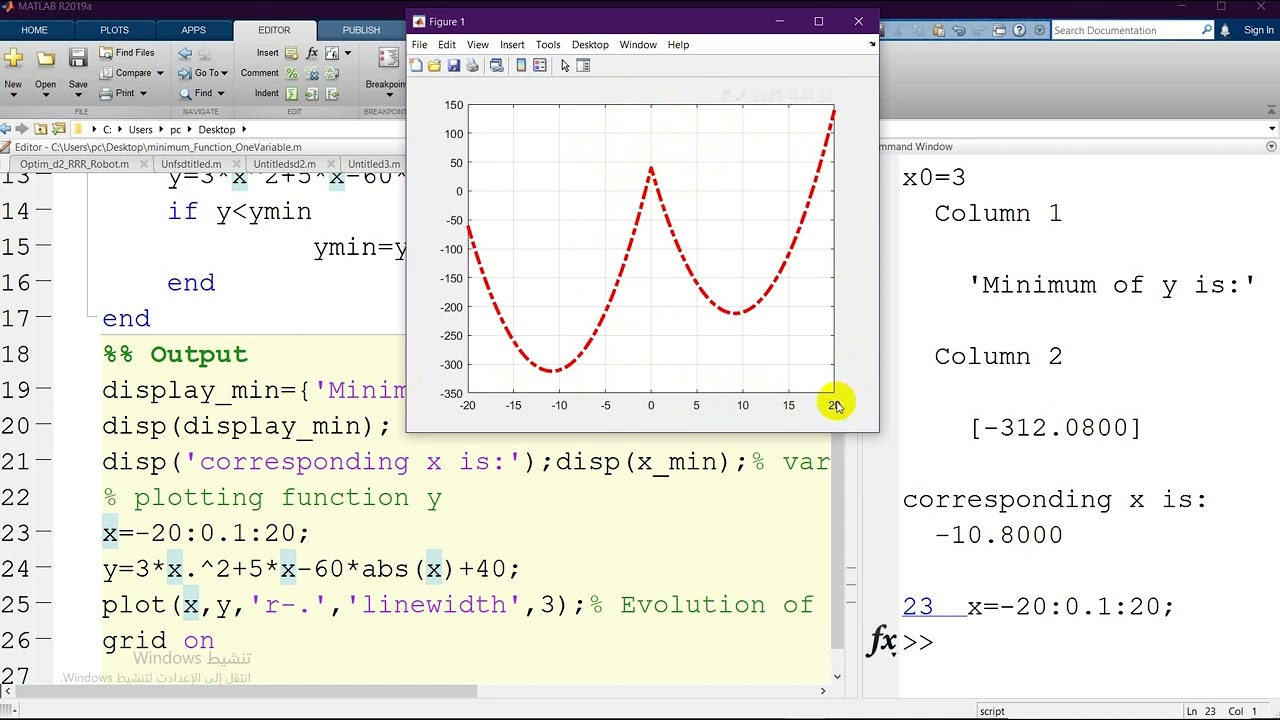
Task: Click Save Figure icon in Figure 1 toolbar
Action: tap(453, 65)
